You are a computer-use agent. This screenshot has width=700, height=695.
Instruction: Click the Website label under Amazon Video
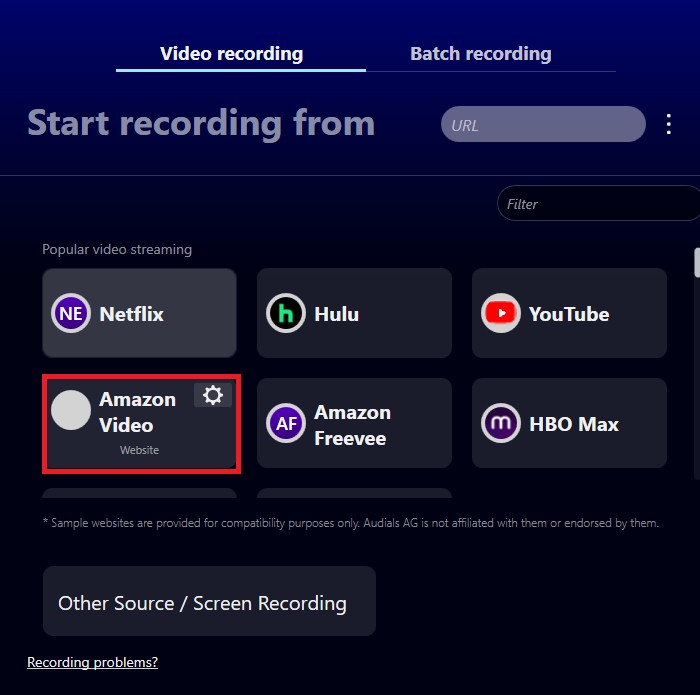click(139, 450)
